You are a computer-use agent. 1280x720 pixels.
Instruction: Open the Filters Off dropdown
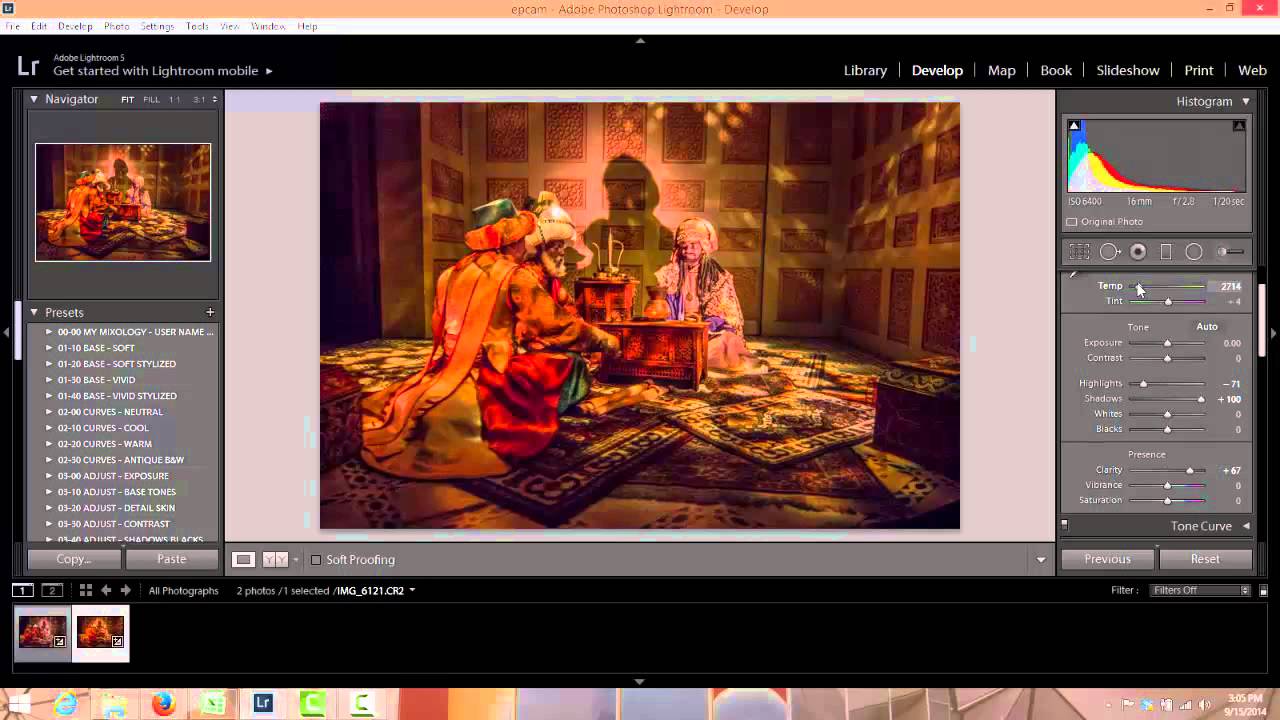(x=1200, y=590)
